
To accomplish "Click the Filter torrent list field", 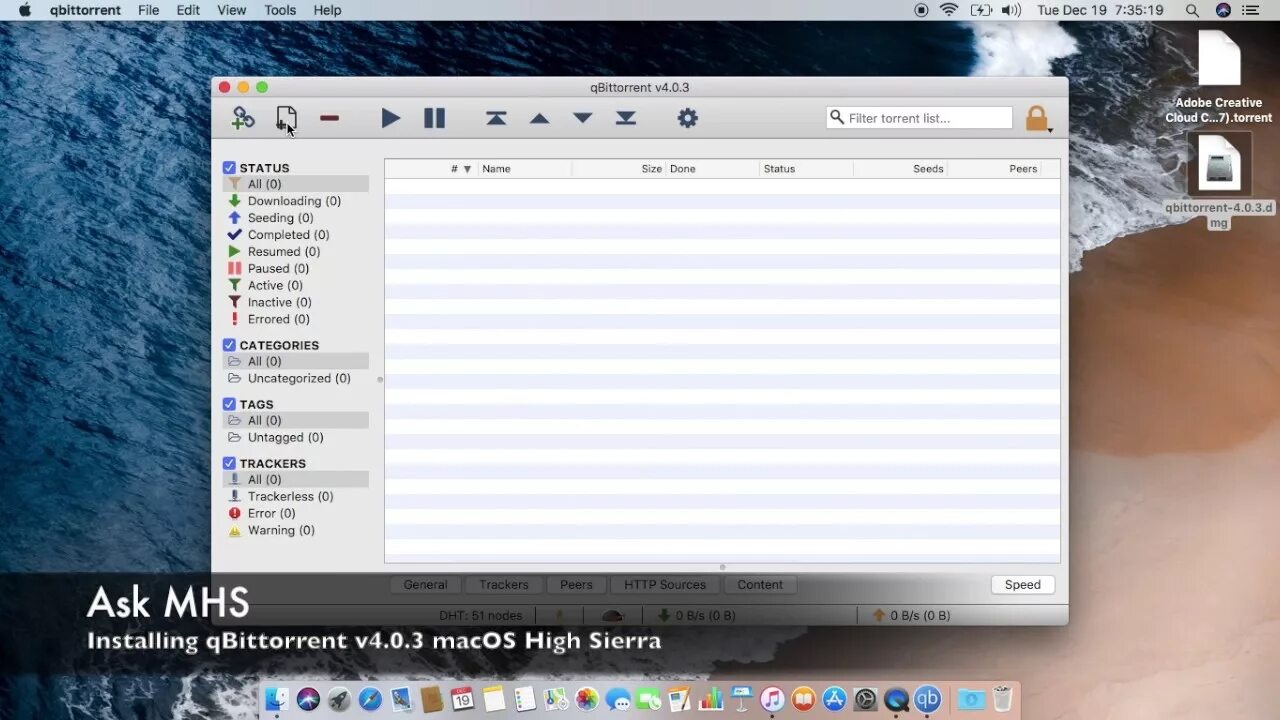I will pyautogui.click(x=920, y=118).
